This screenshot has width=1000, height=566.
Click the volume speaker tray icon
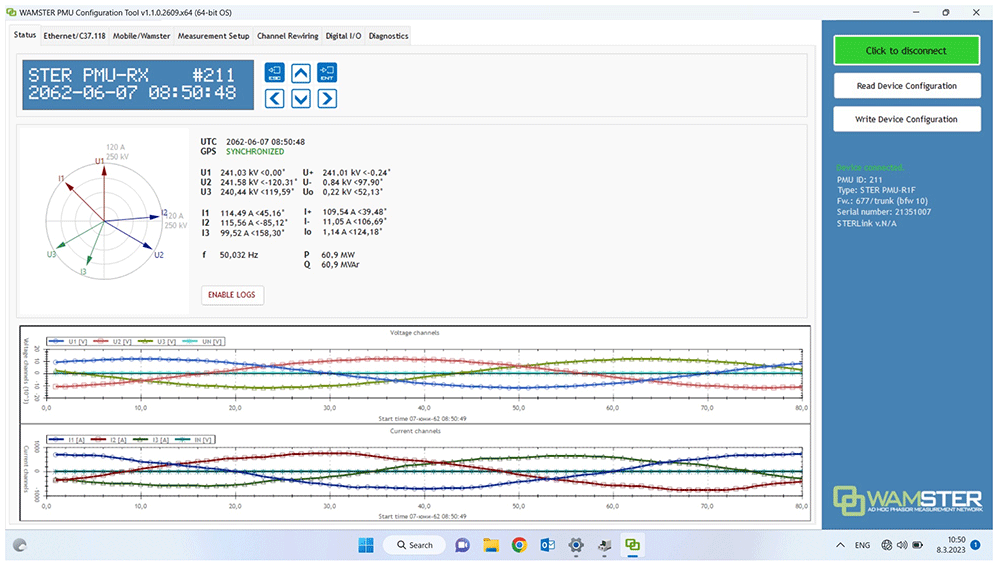902,545
